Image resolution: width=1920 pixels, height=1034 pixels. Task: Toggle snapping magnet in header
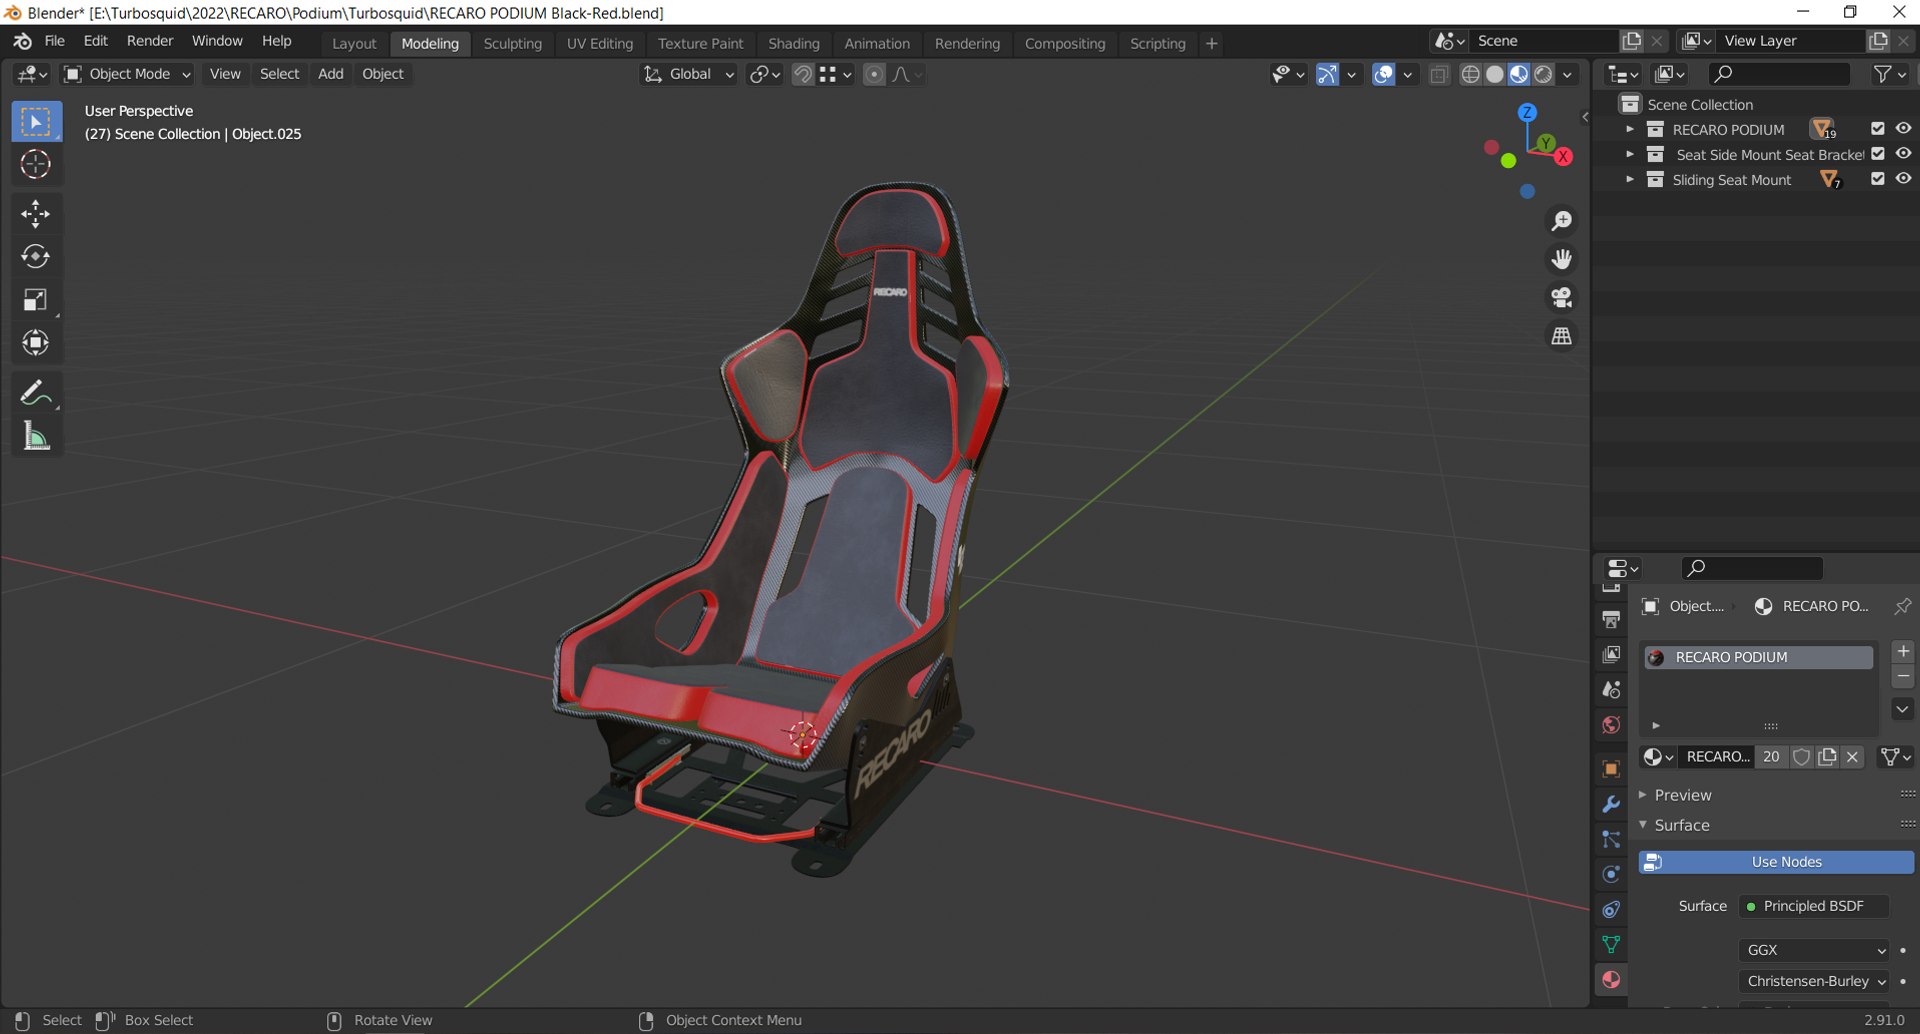(x=802, y=74)
